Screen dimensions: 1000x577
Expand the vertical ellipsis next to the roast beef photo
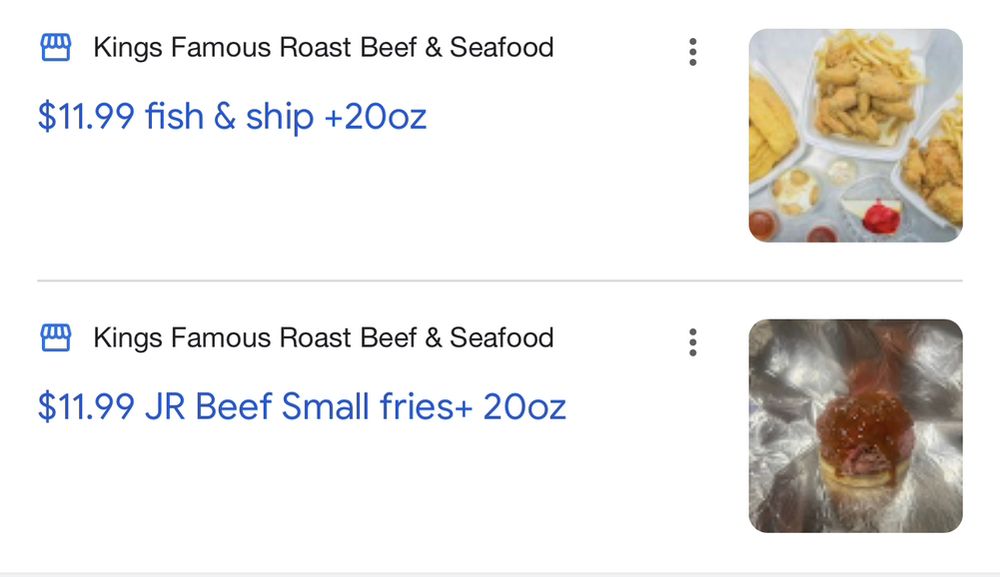[x=693, y=343]
